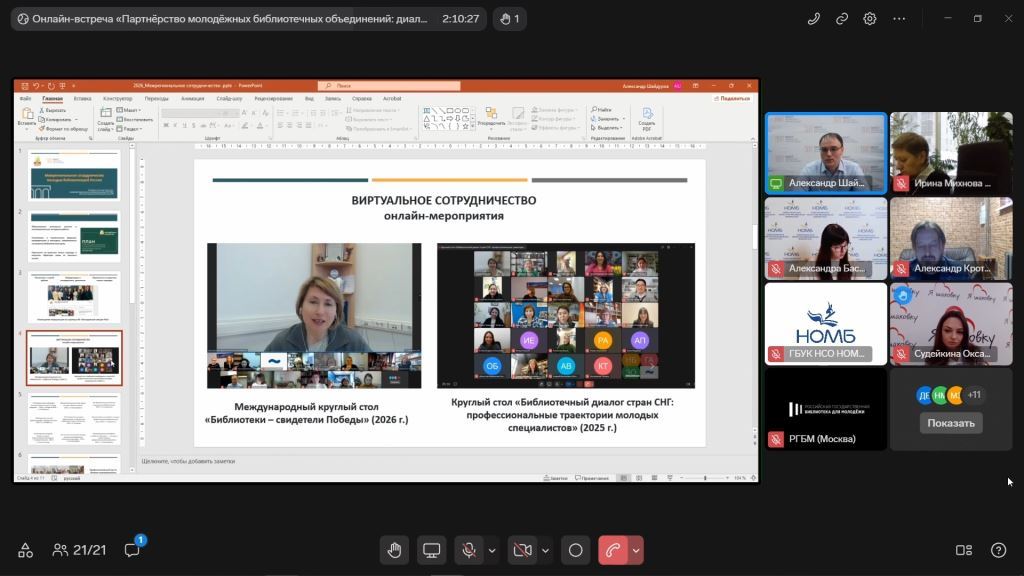The height and width of the screenshot is (576, 1024).
Task: Start screen sharing with the monitor icon
Action: (432, 551)
